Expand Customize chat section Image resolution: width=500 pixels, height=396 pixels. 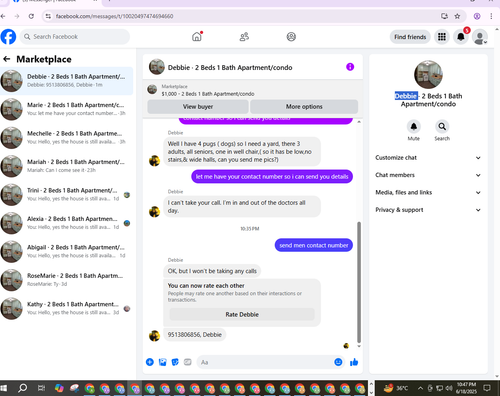point(428,158)
